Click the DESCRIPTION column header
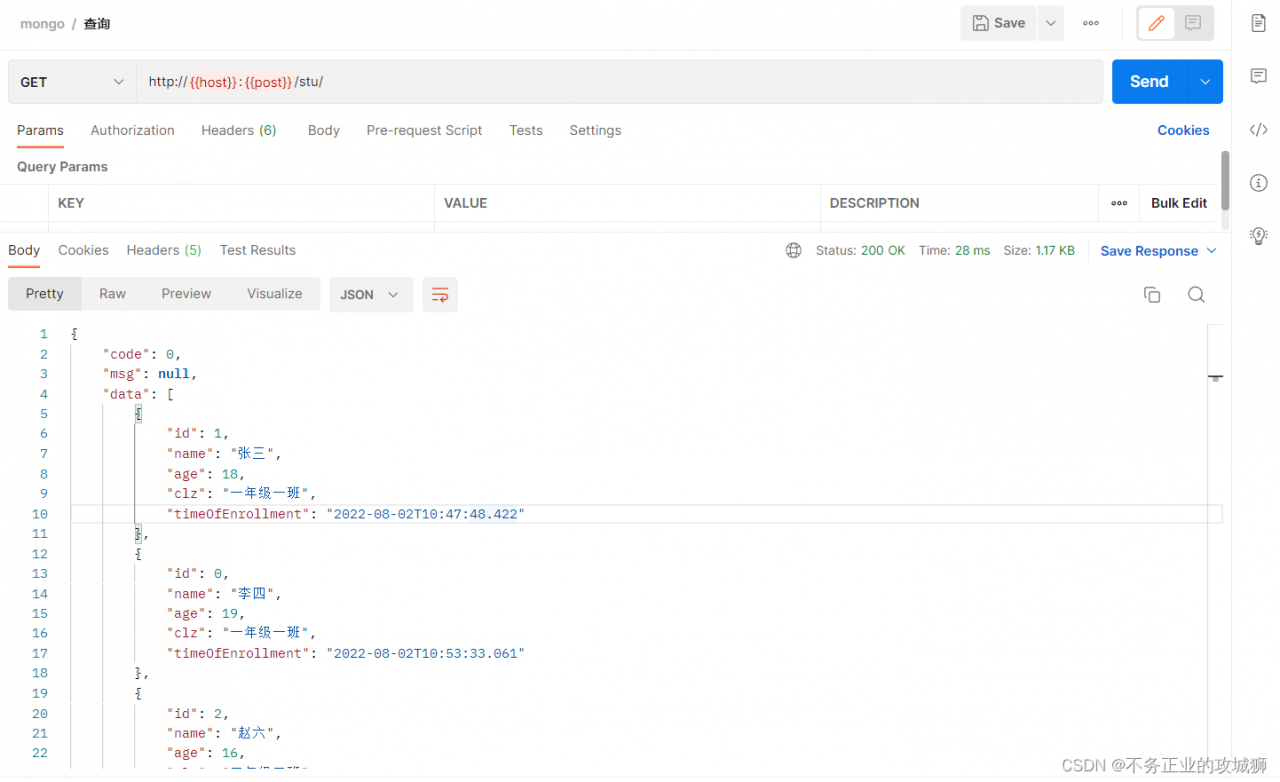1280x782 pixels. pyautogui.click(x=874, y=203)
